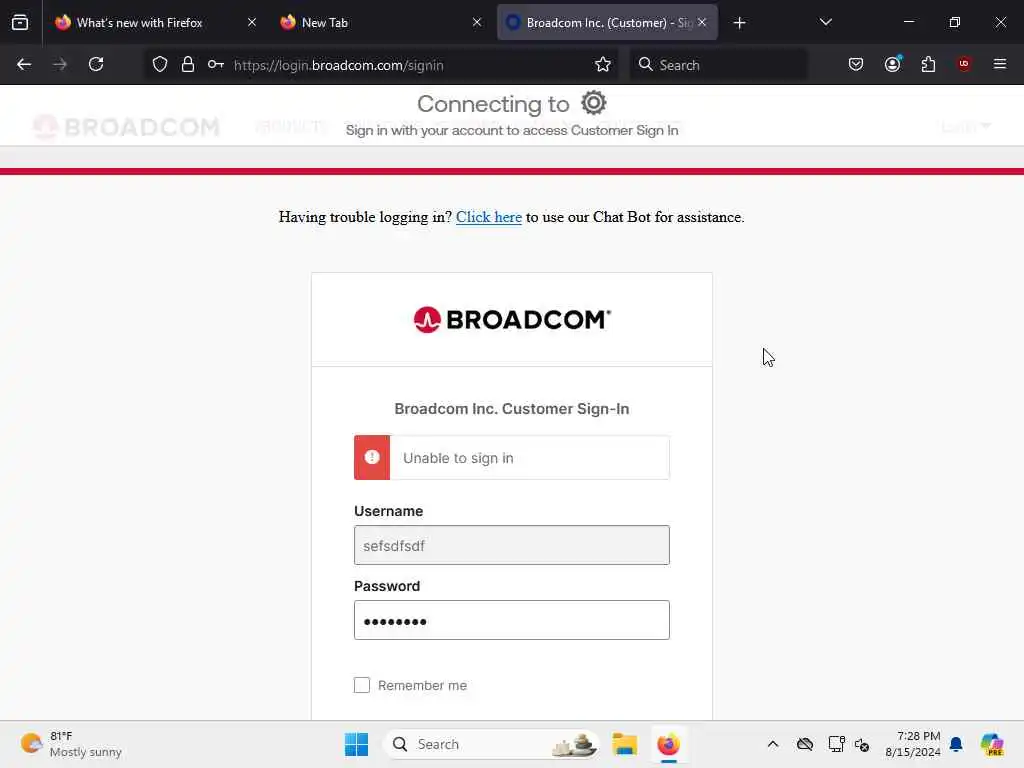
Task: Save page to Pocket
Action: 856,64
